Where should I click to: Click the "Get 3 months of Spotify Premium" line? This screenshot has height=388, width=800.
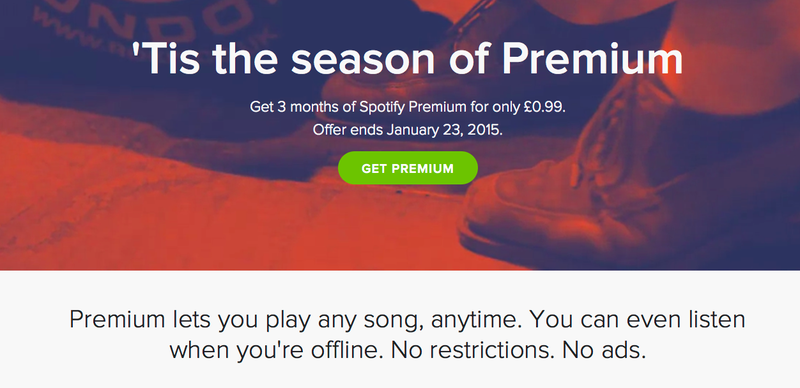tap(407, 107)
